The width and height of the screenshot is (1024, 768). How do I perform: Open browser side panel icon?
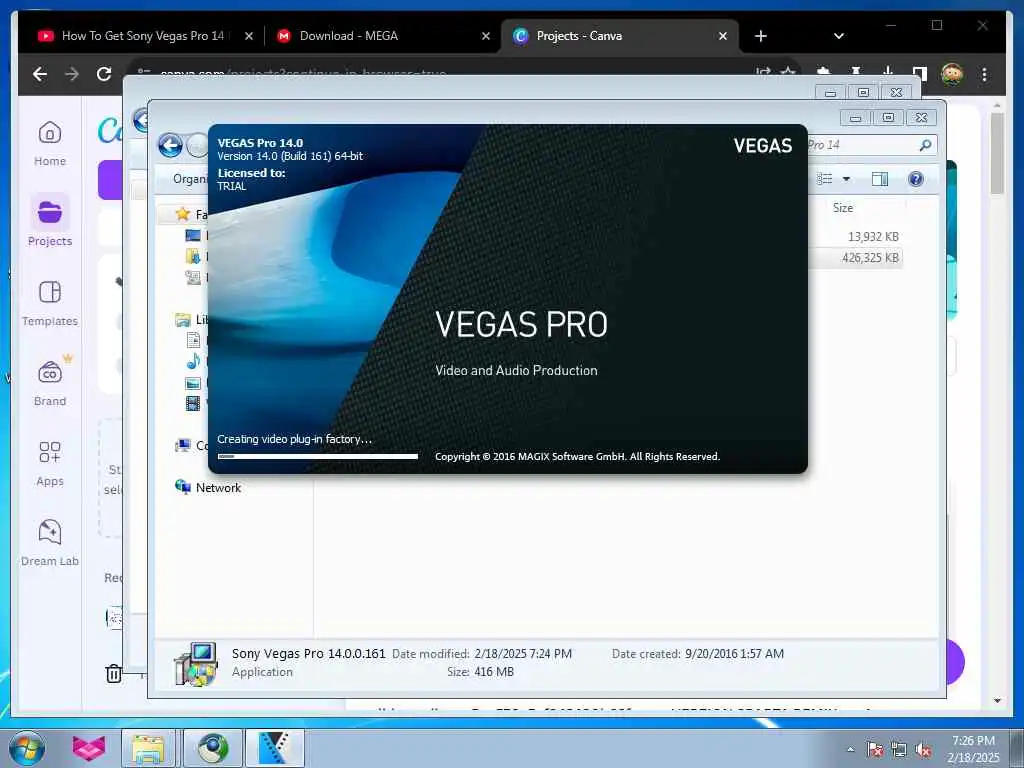pos(920,72)
